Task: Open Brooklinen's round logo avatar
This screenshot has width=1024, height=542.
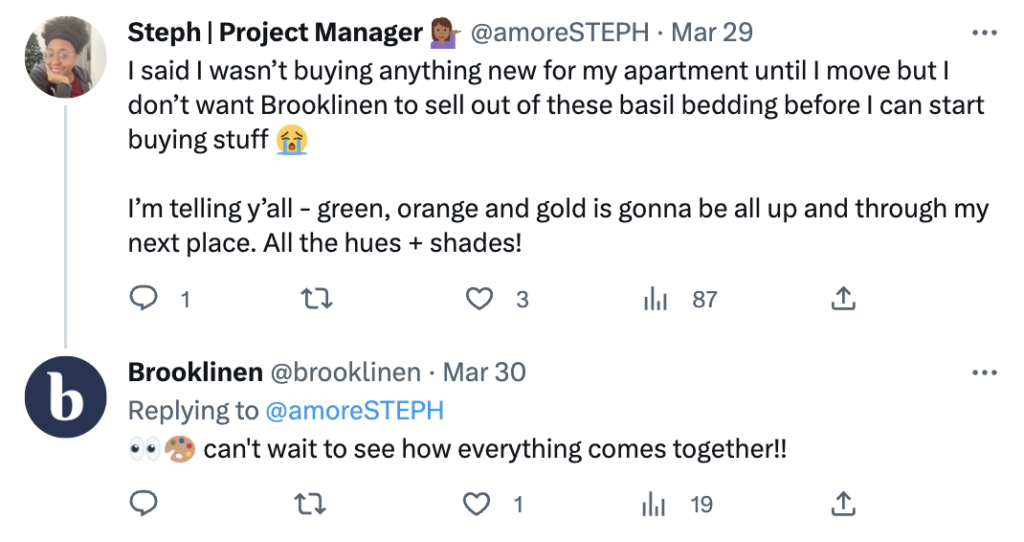Action: click(66, 397)
